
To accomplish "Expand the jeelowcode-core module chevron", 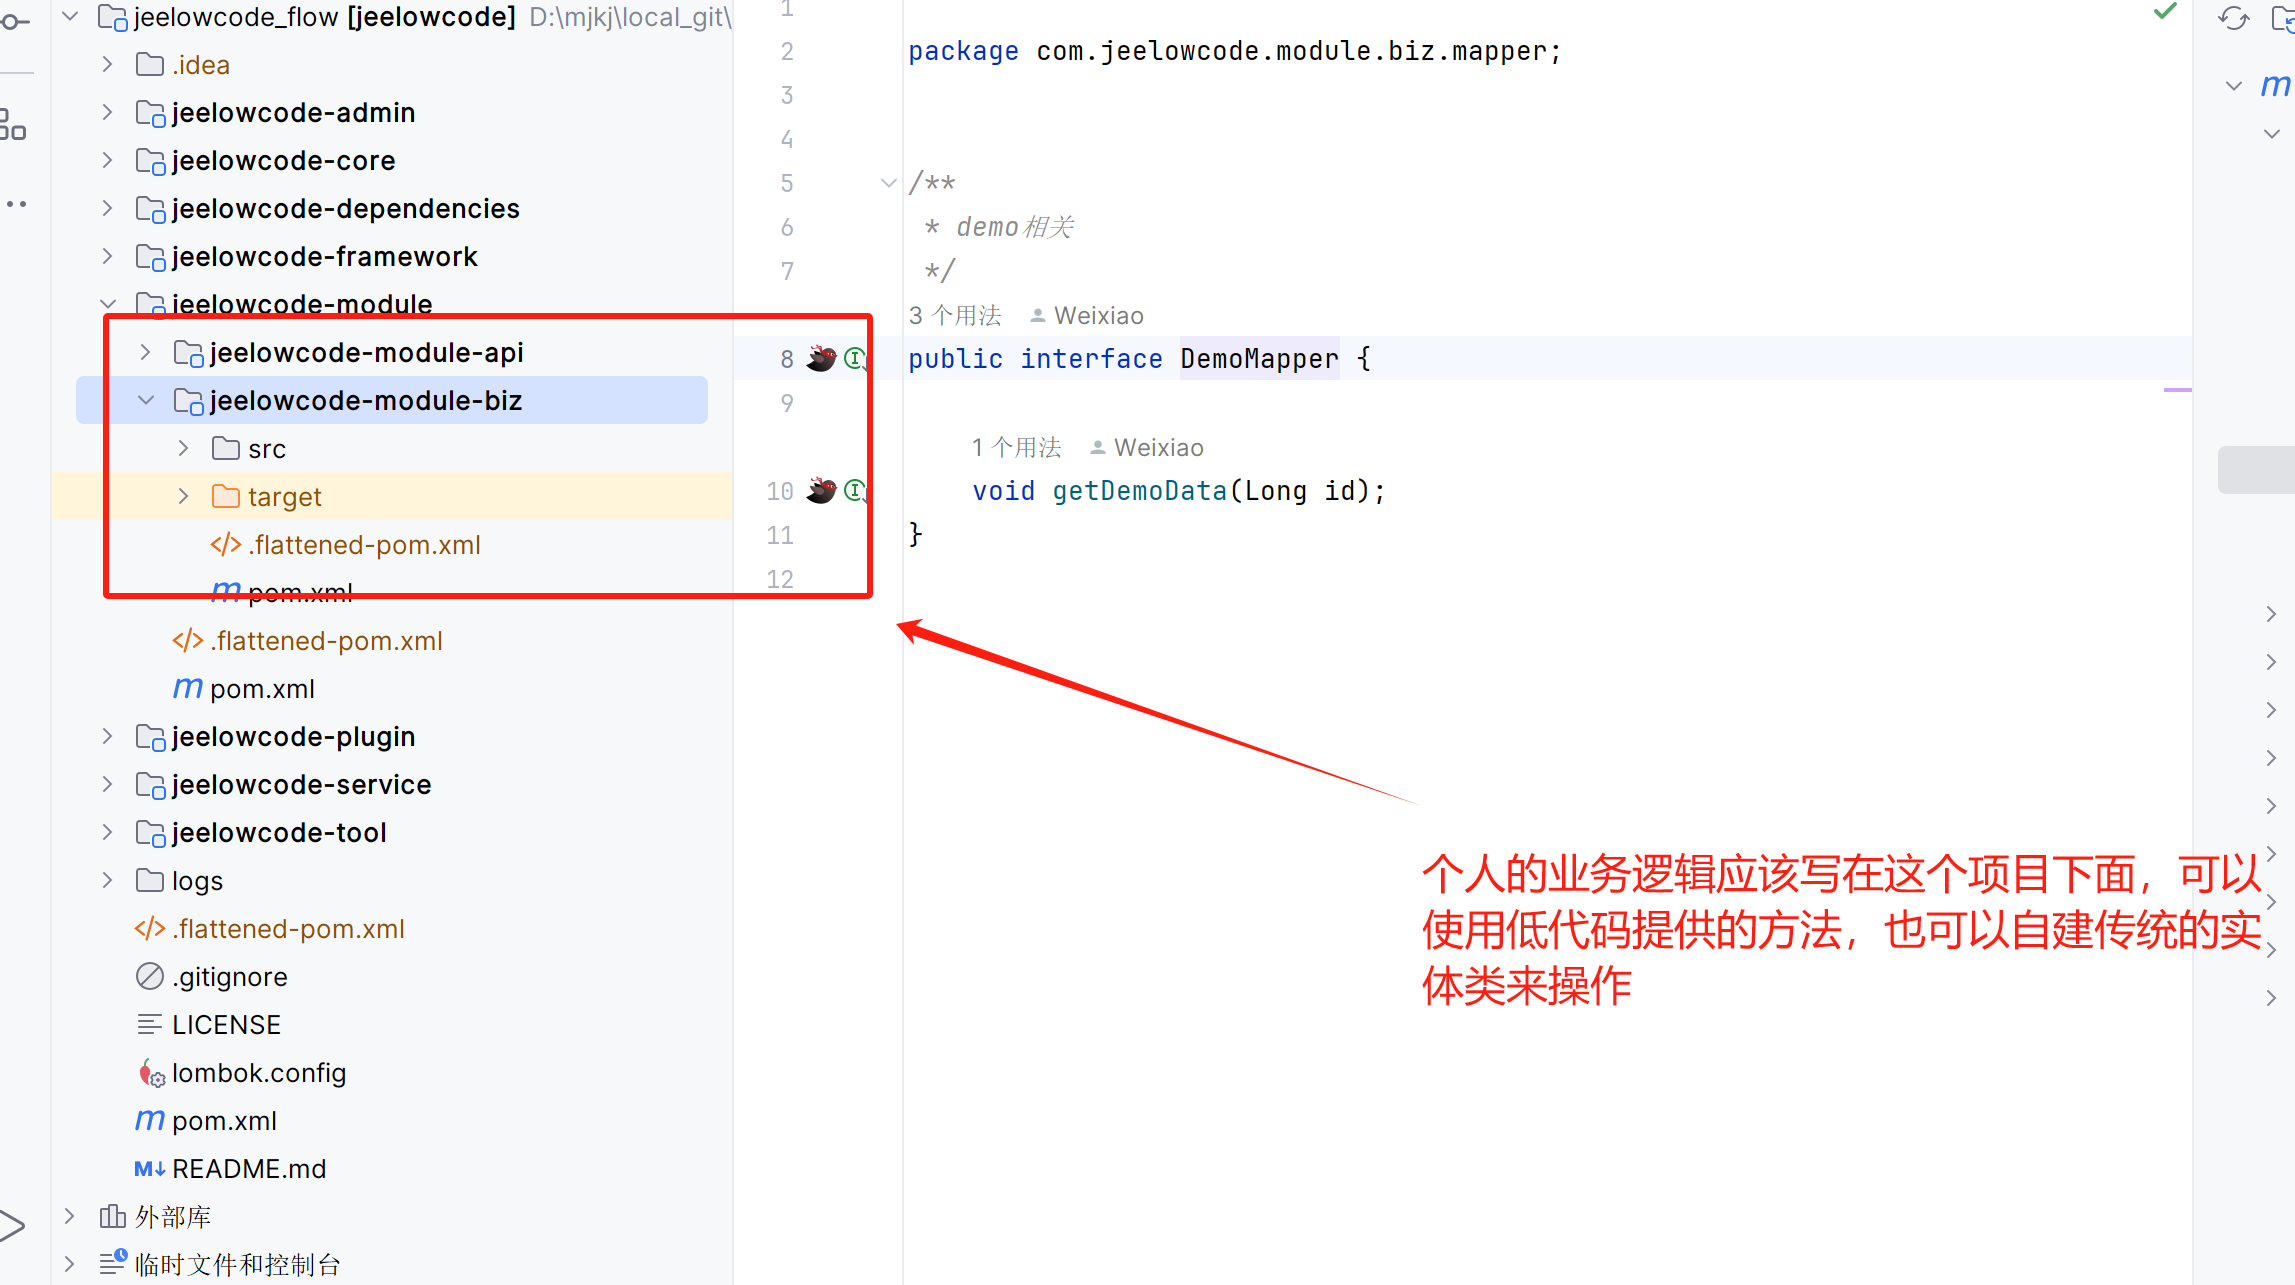I will click(107, 161).
